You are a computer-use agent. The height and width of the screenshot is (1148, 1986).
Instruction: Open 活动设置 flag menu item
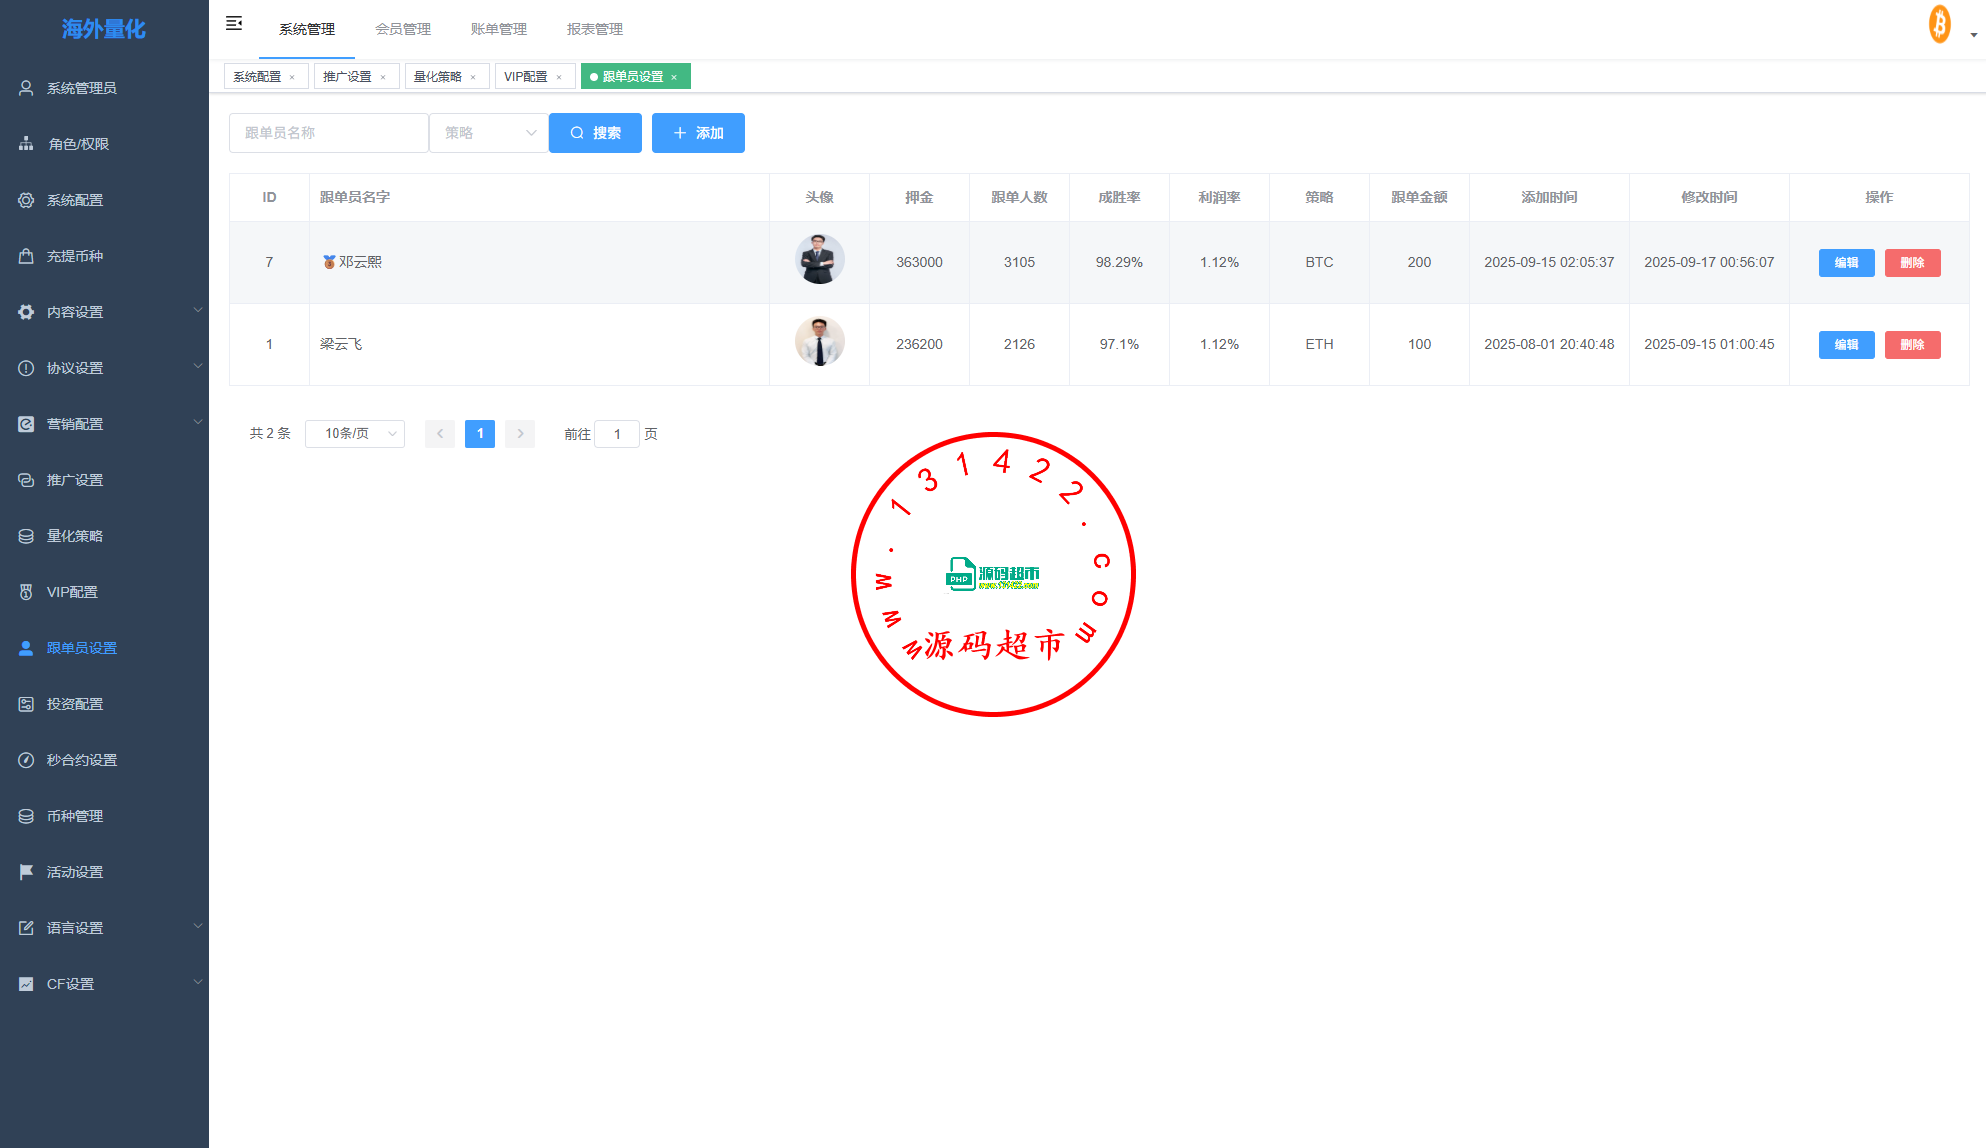pos(74,872)
